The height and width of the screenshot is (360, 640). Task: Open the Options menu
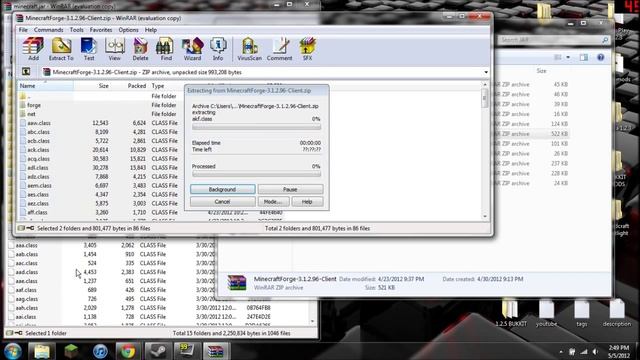point(129,30)
